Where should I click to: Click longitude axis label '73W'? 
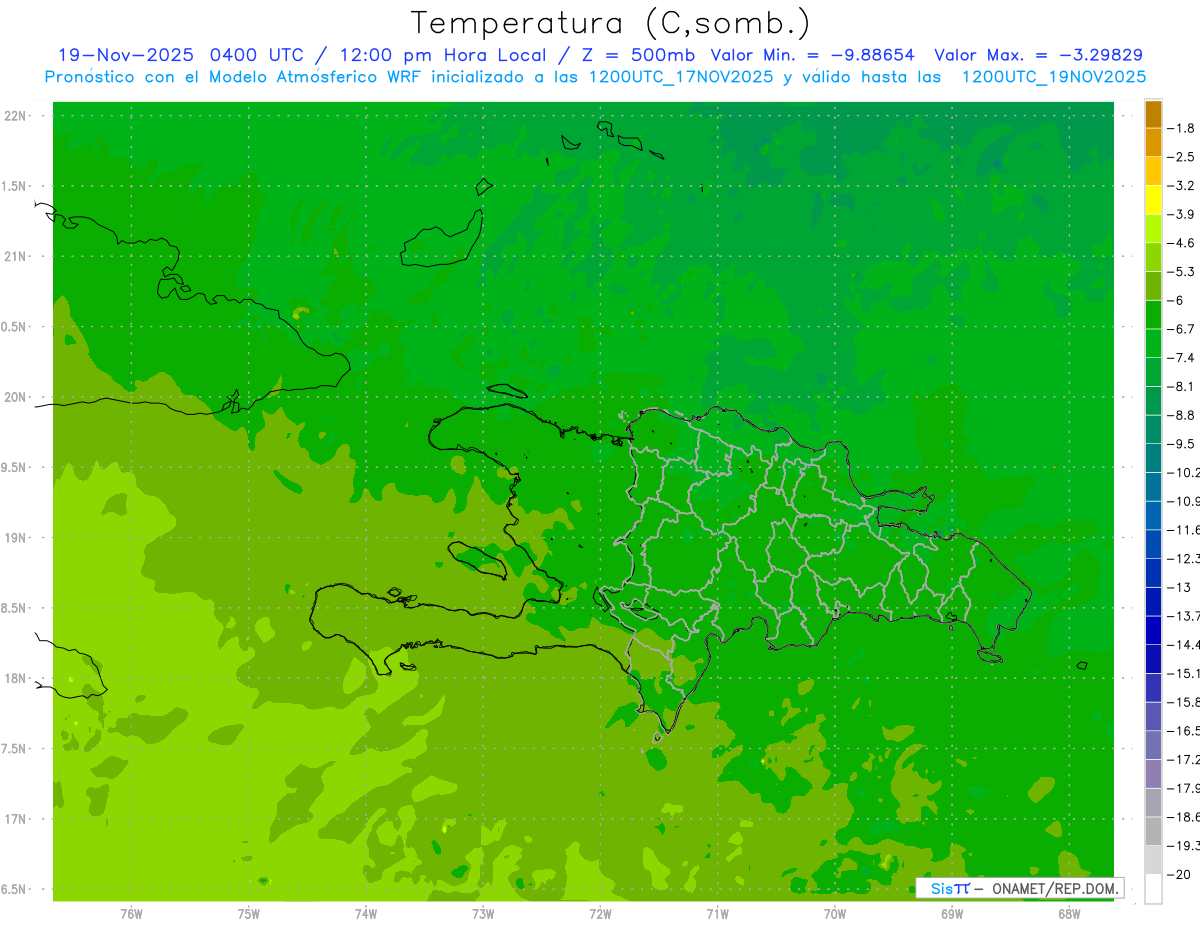tap(483, 914)
